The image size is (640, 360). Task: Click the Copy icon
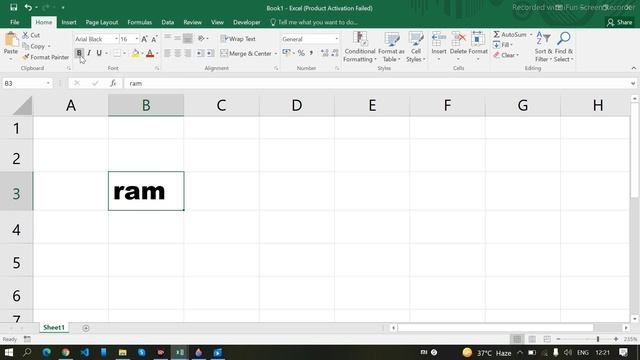pyautogui.click(x=26, y=46)
